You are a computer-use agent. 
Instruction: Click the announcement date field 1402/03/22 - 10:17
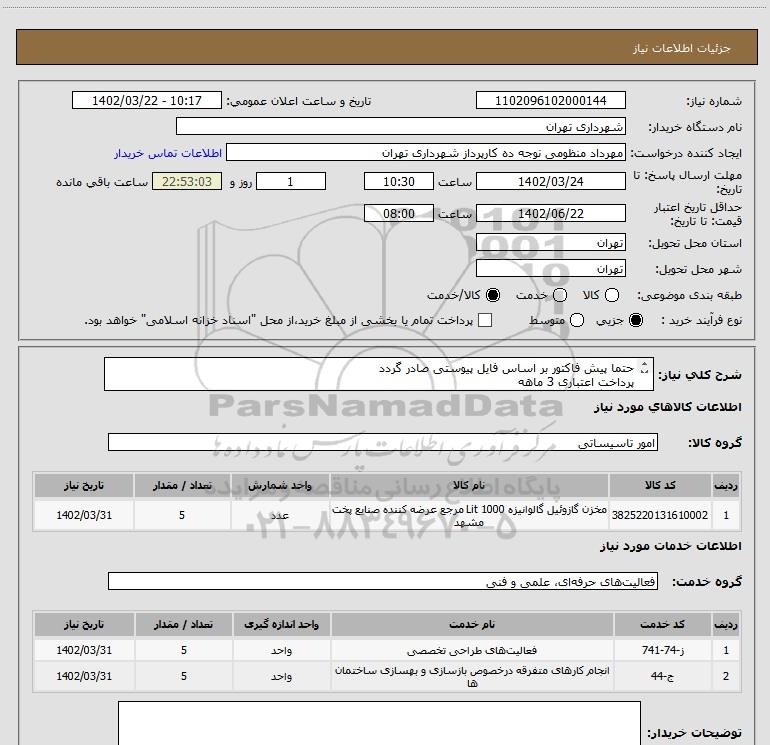pyautogui.click(x=147, y=100)
